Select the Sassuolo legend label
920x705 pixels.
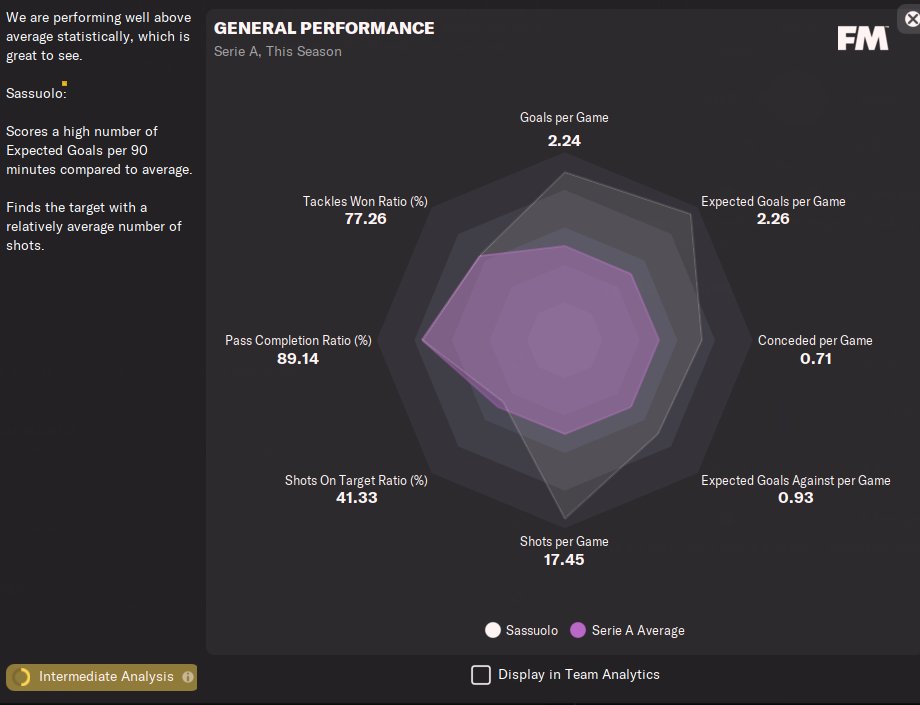pos(532,631)
